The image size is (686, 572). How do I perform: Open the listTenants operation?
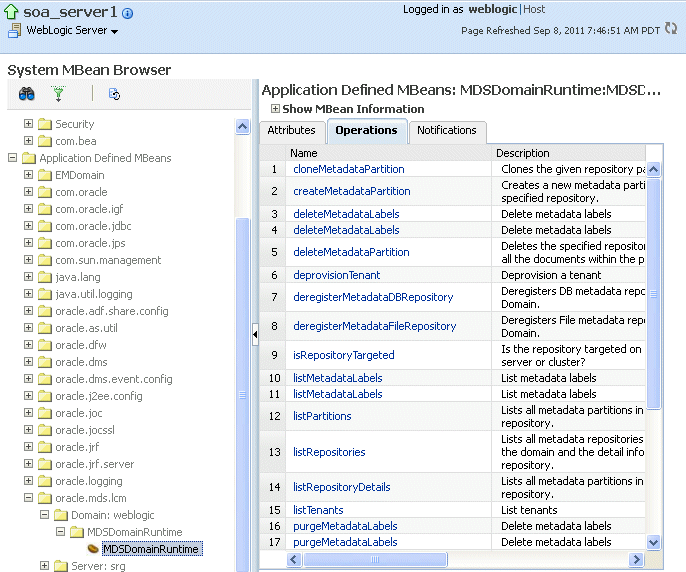318,510
